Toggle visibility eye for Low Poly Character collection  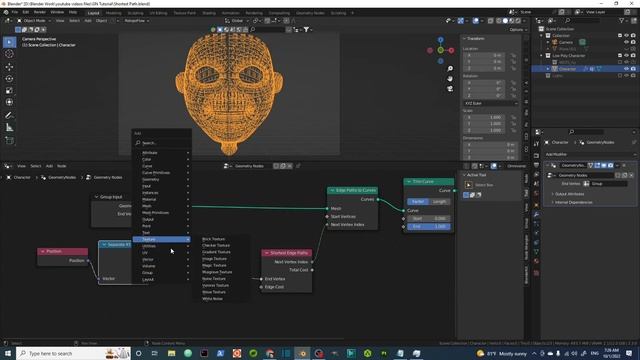click(x=627, y=56)
